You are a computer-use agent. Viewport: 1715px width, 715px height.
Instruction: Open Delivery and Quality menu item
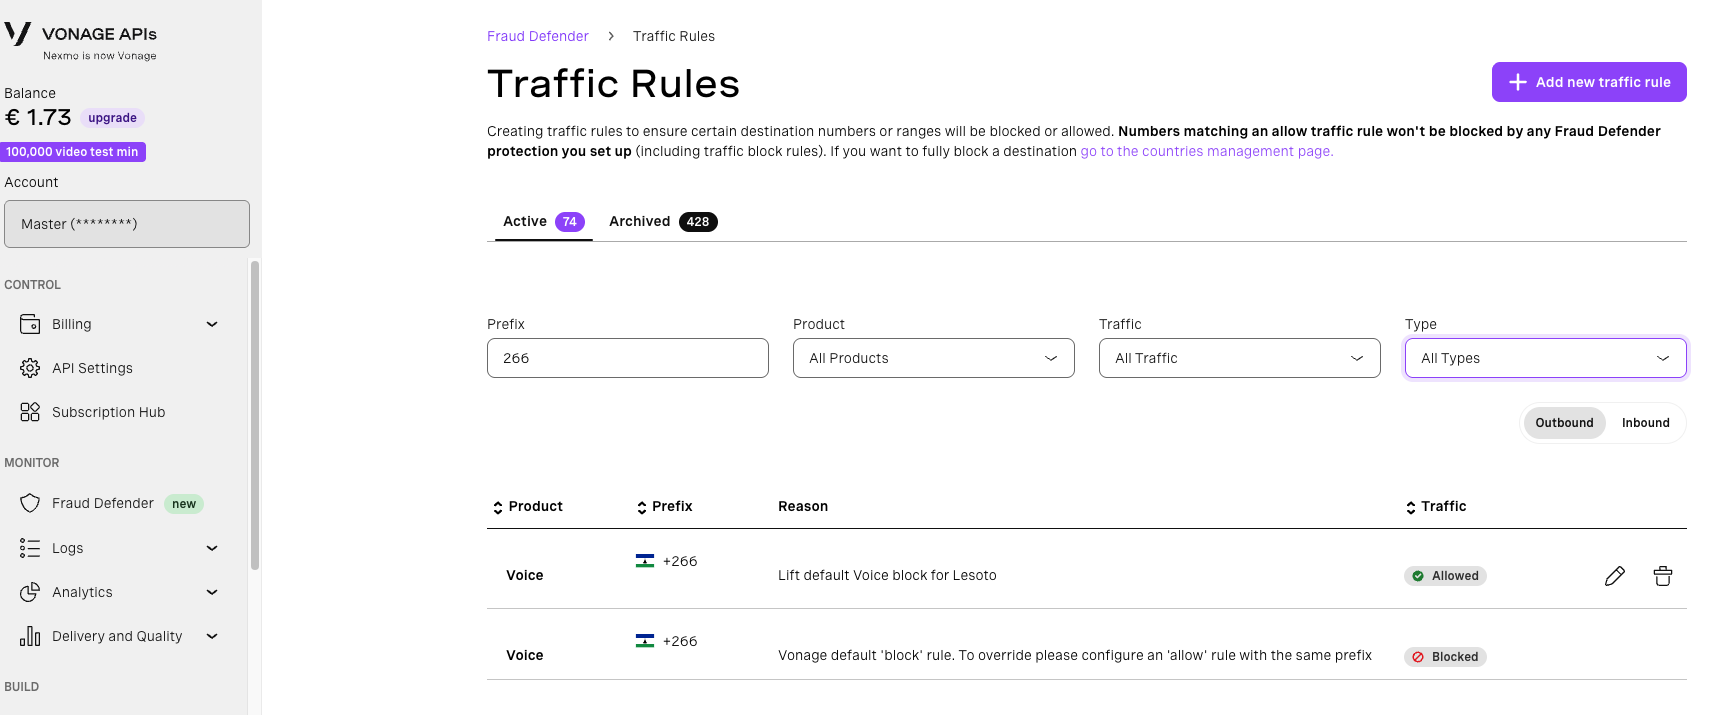click(117, 636)
